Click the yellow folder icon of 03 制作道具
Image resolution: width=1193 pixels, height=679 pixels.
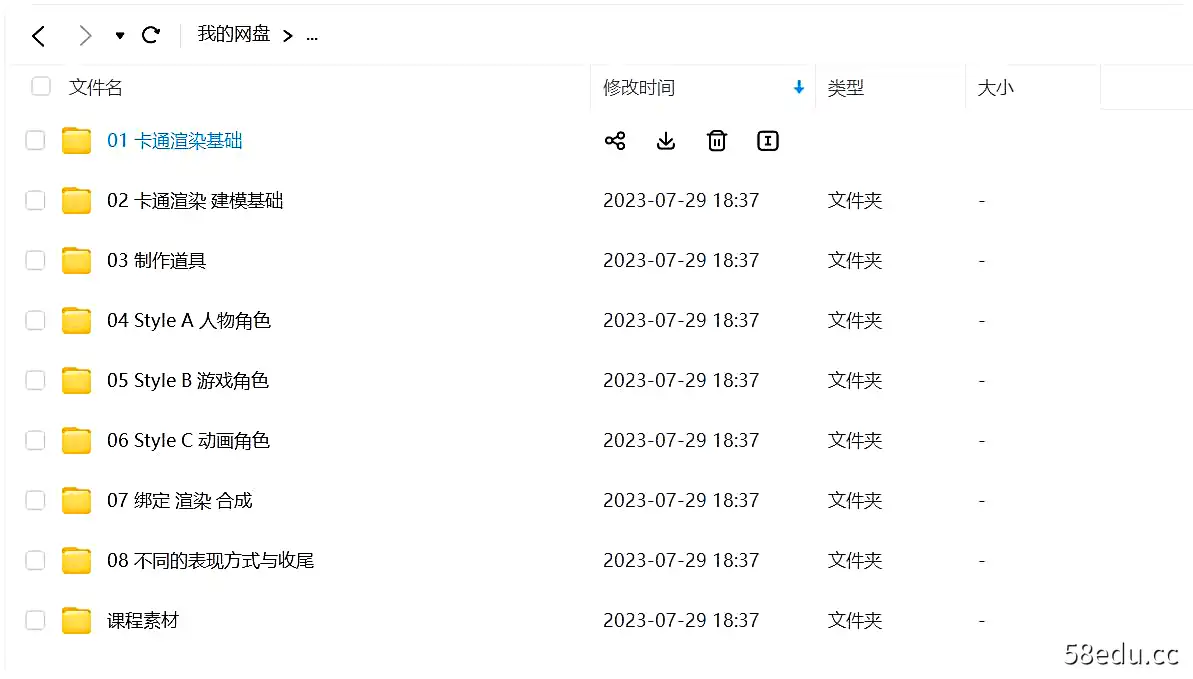tap(76, 260)
